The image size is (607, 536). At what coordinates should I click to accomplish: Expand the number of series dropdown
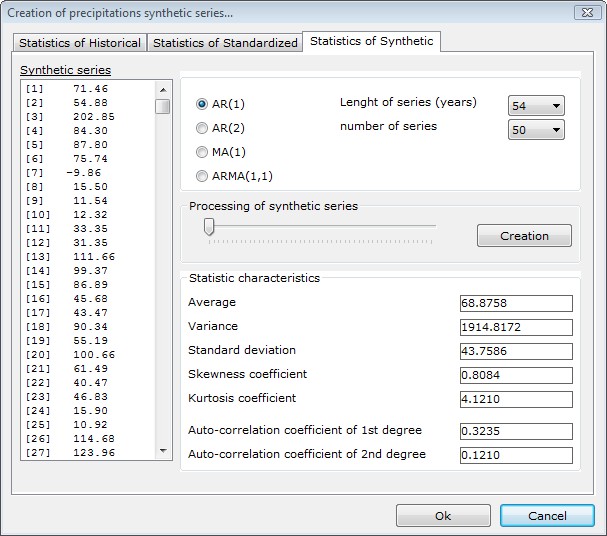coord(537,130)
